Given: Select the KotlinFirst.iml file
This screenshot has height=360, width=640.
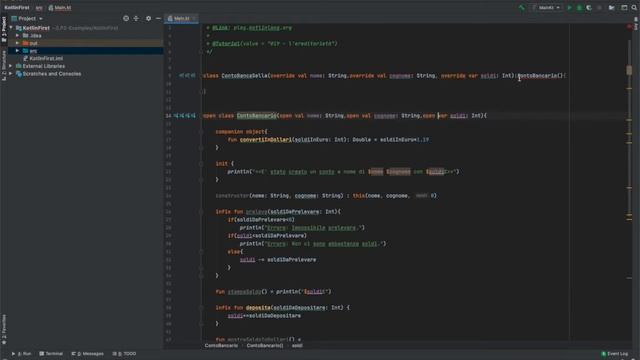Looking at the screenshot, I should 43,58.
